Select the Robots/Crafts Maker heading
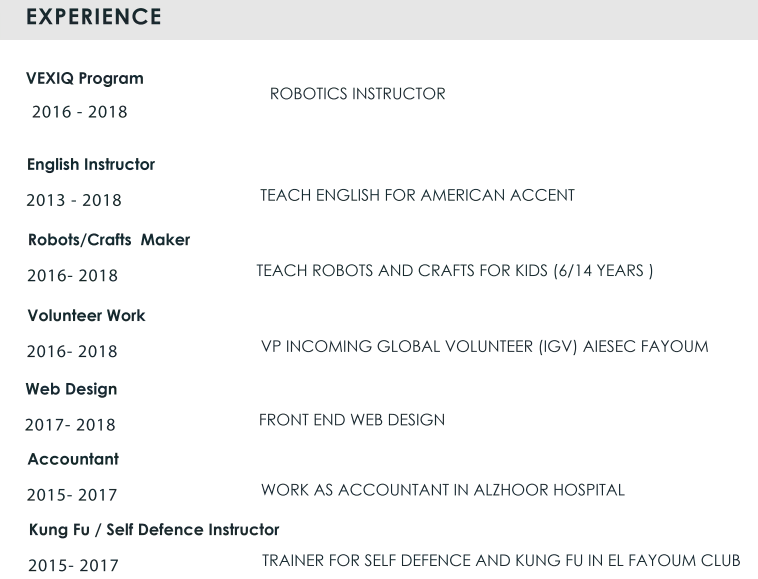758x579 pixels. tap(109, 240)
